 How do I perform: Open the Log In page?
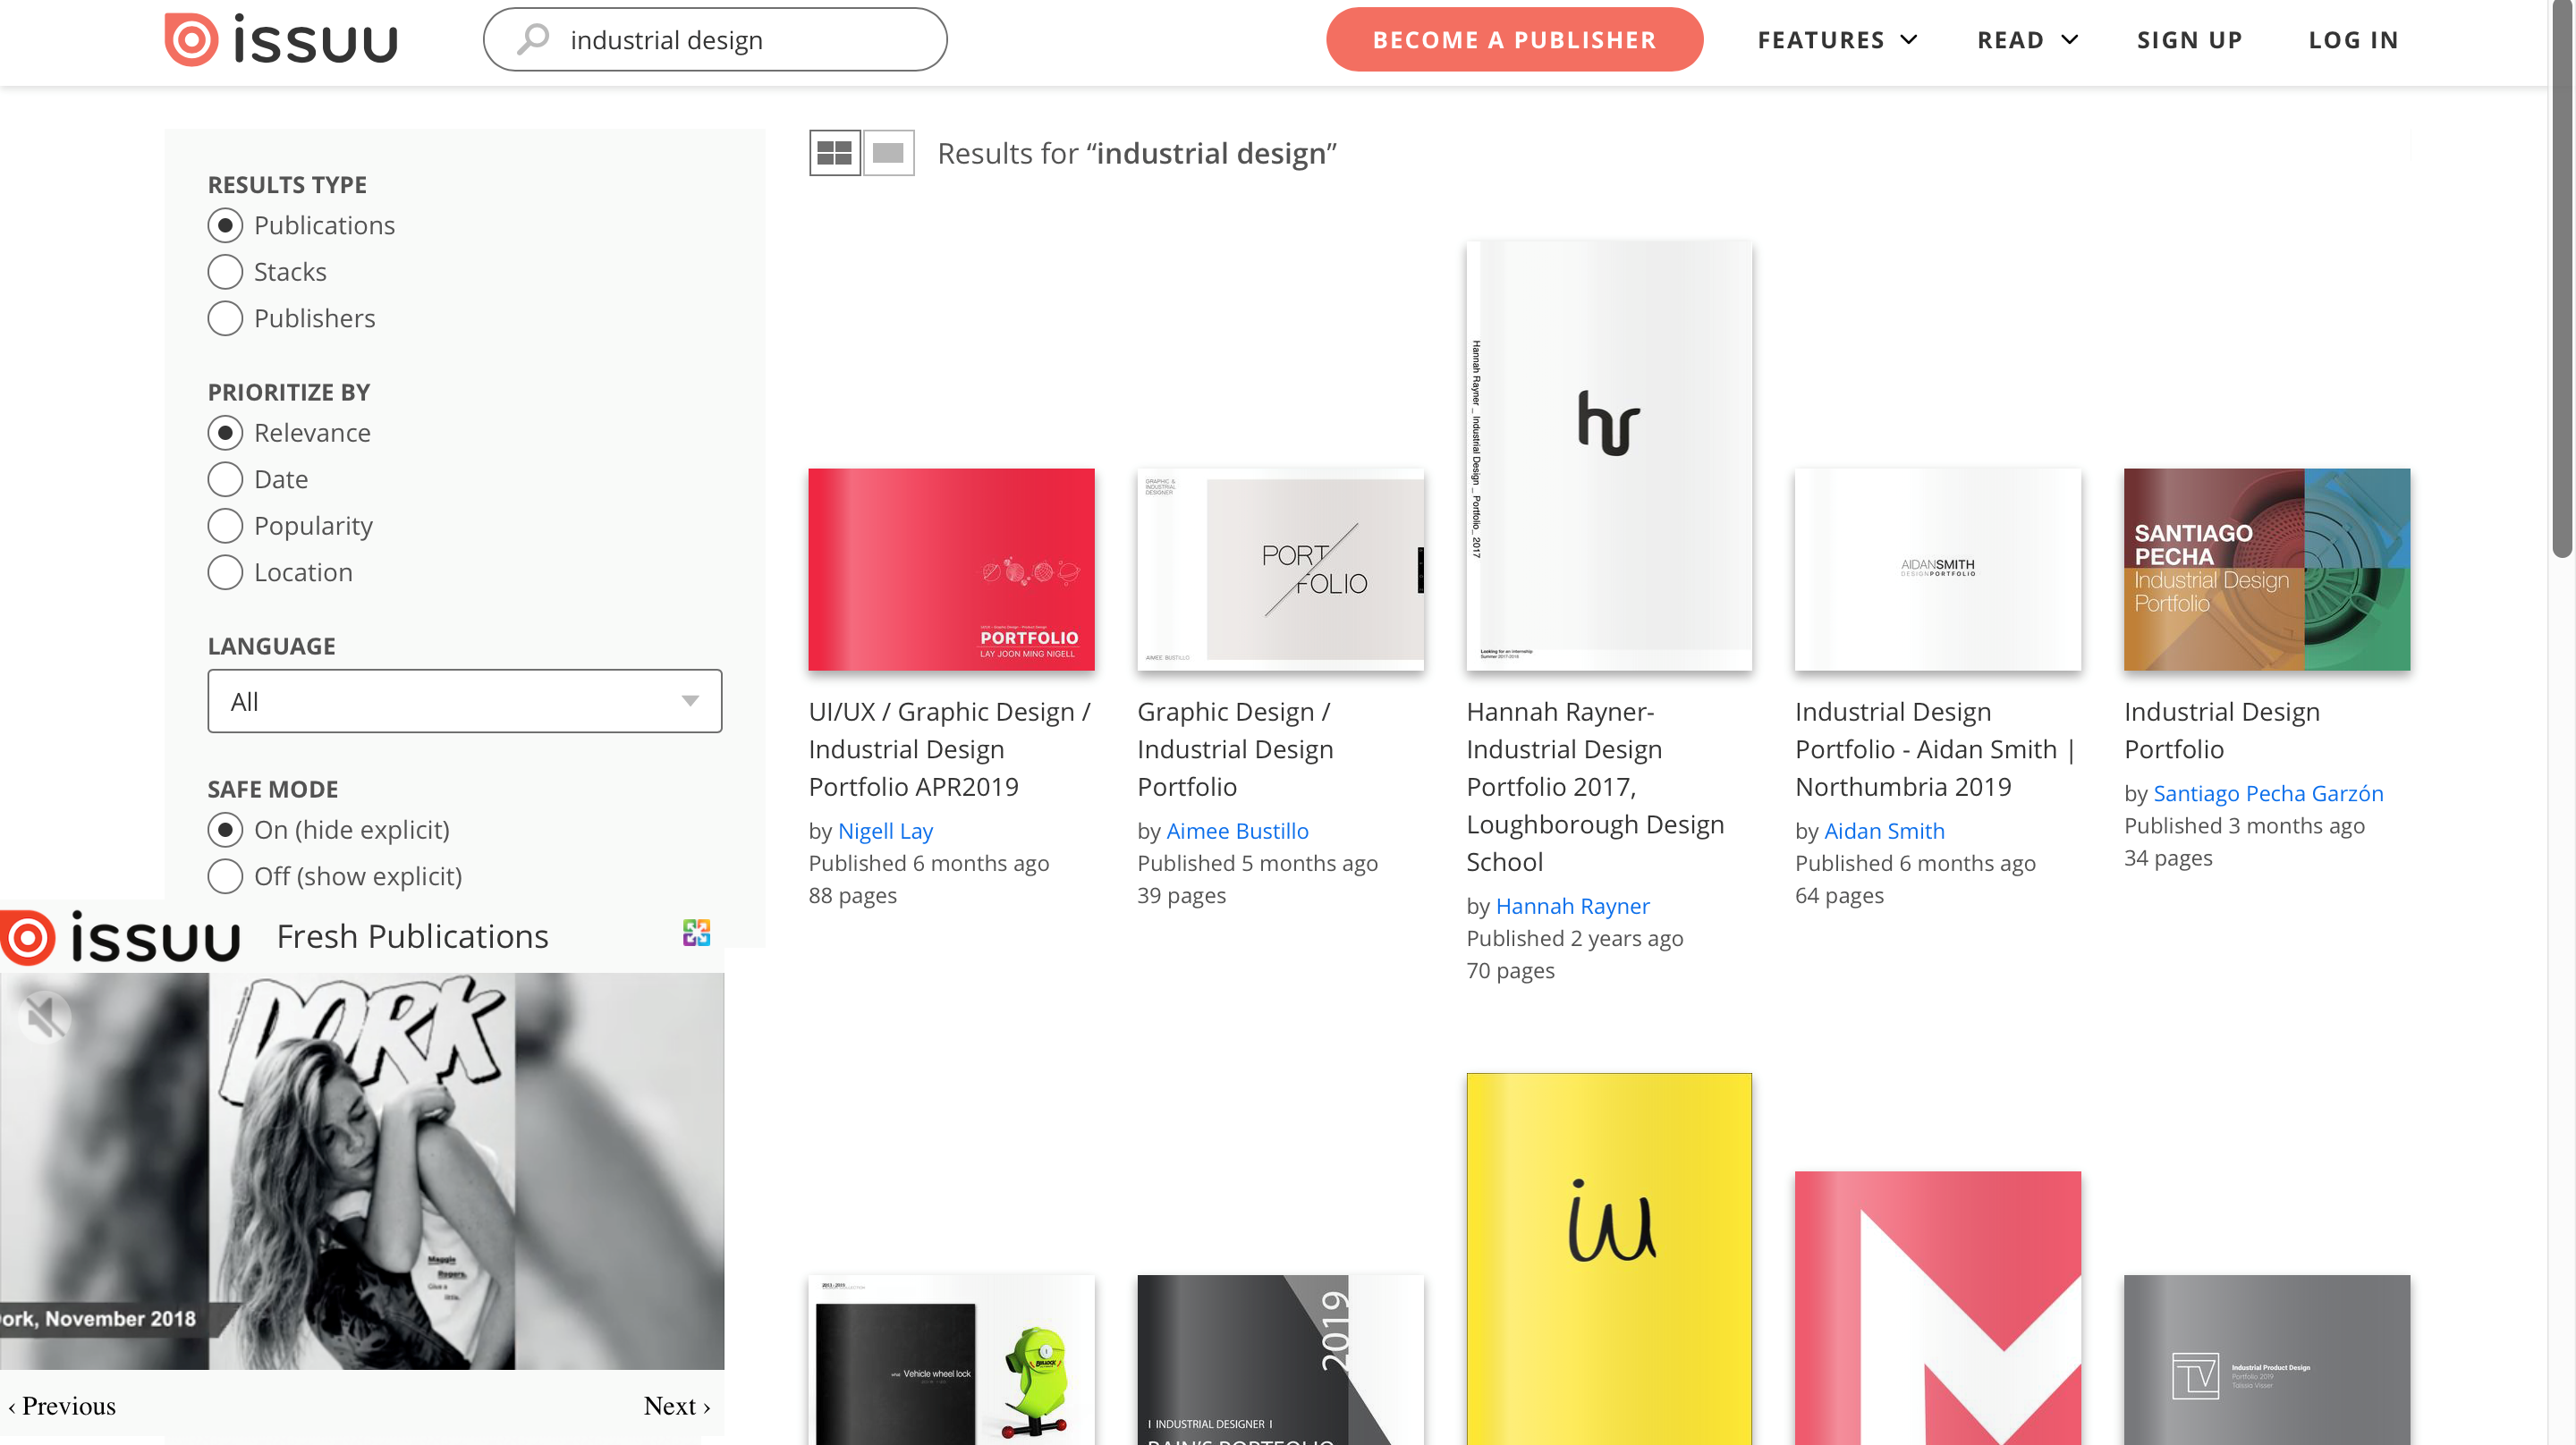[2352, 40]
